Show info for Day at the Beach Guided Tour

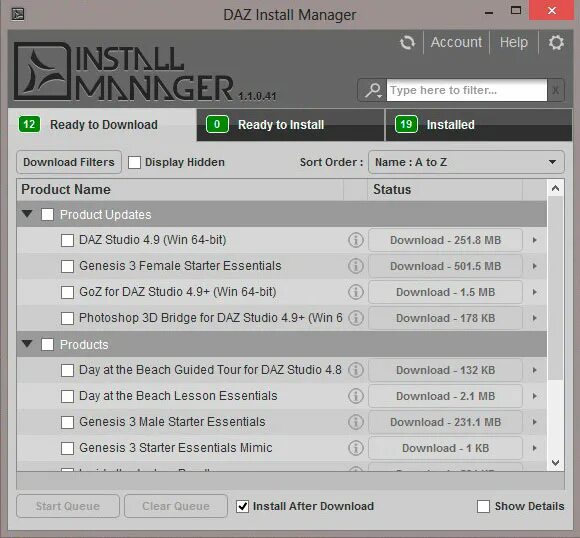point(355,370)
